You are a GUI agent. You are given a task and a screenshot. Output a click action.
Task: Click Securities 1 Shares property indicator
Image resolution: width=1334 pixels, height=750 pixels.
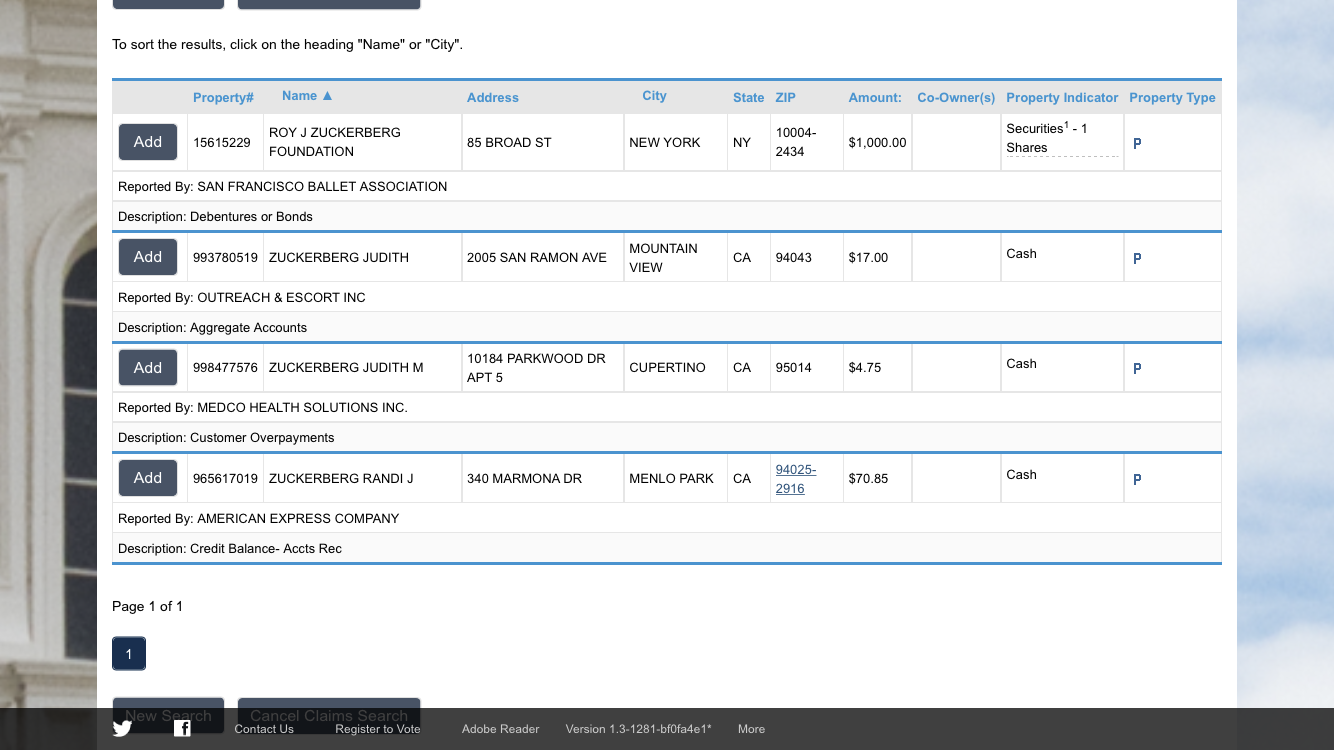click(1062, 138)
